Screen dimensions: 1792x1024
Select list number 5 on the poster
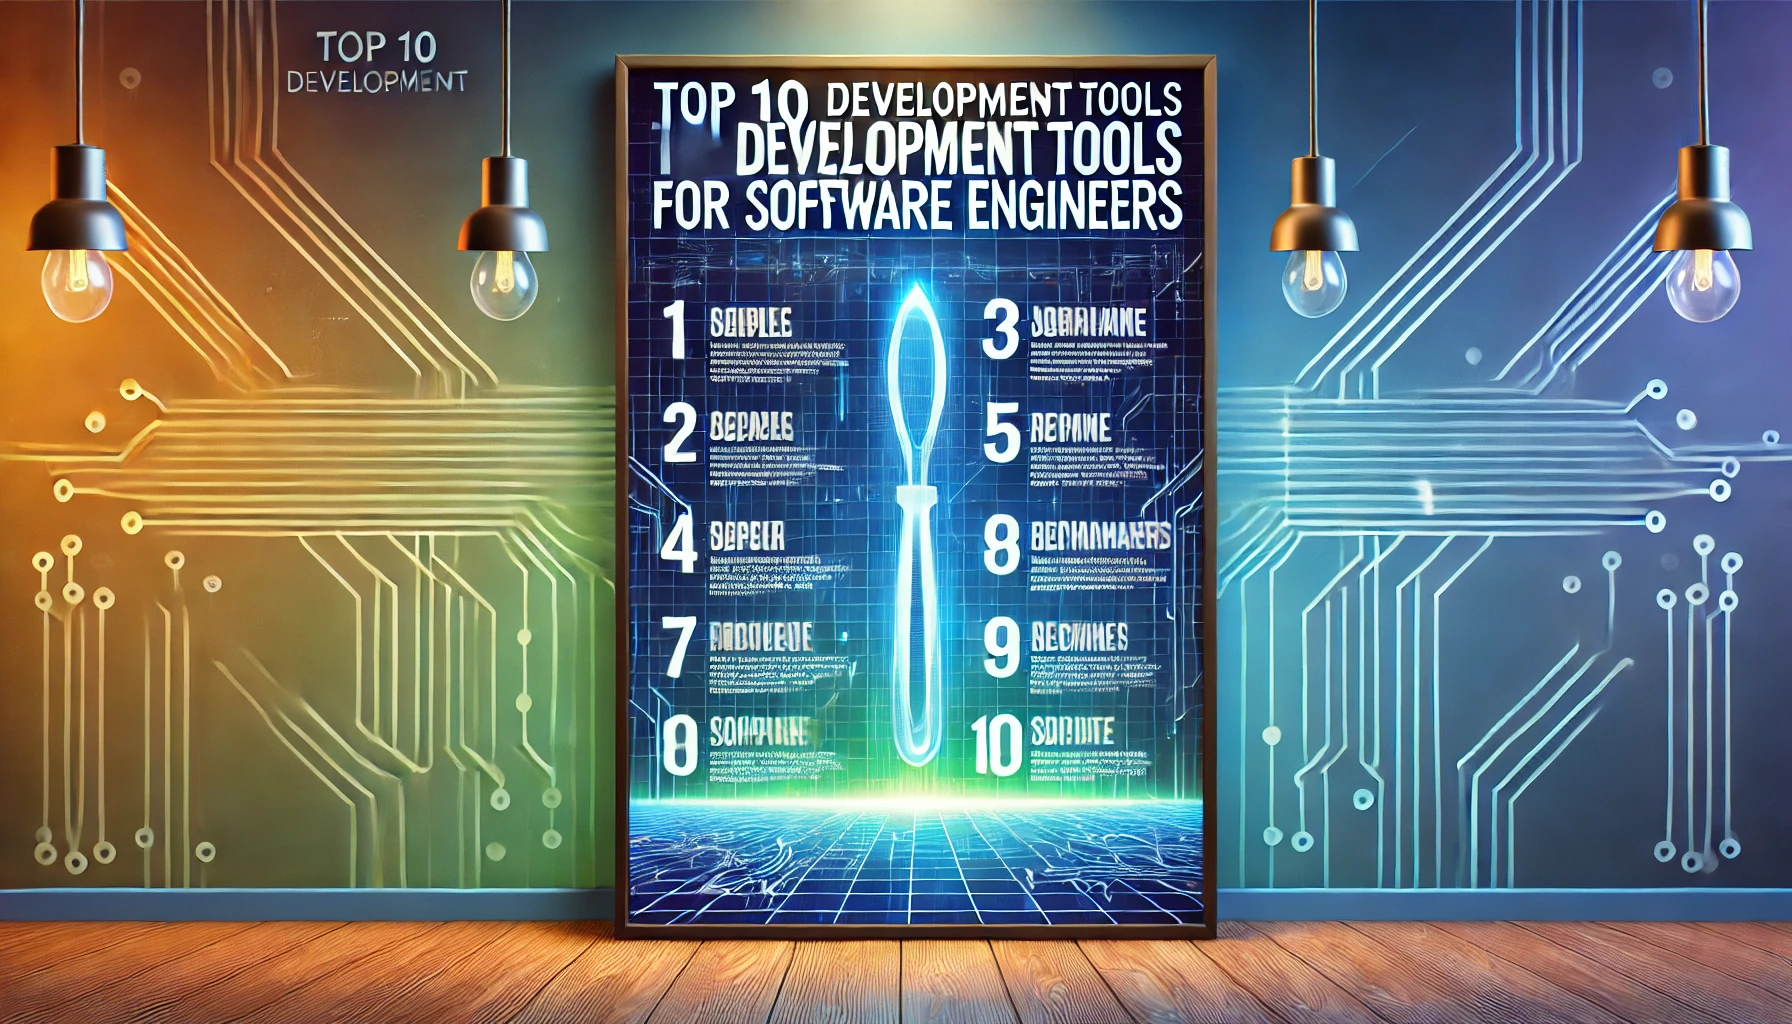click(x=1001, y=433)
